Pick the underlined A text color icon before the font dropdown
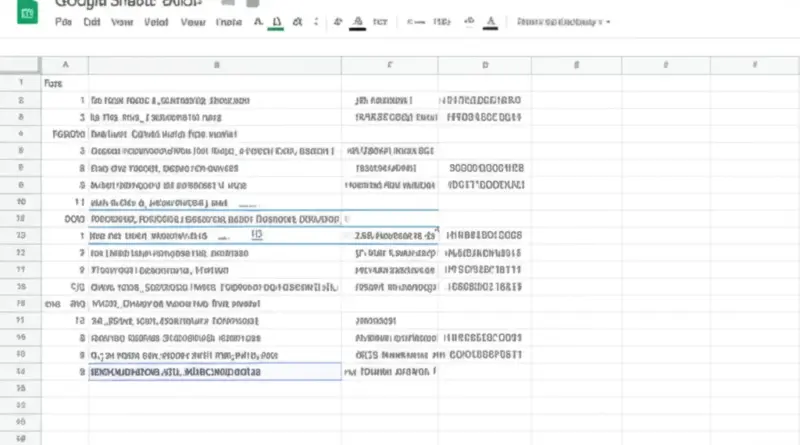 490,22
